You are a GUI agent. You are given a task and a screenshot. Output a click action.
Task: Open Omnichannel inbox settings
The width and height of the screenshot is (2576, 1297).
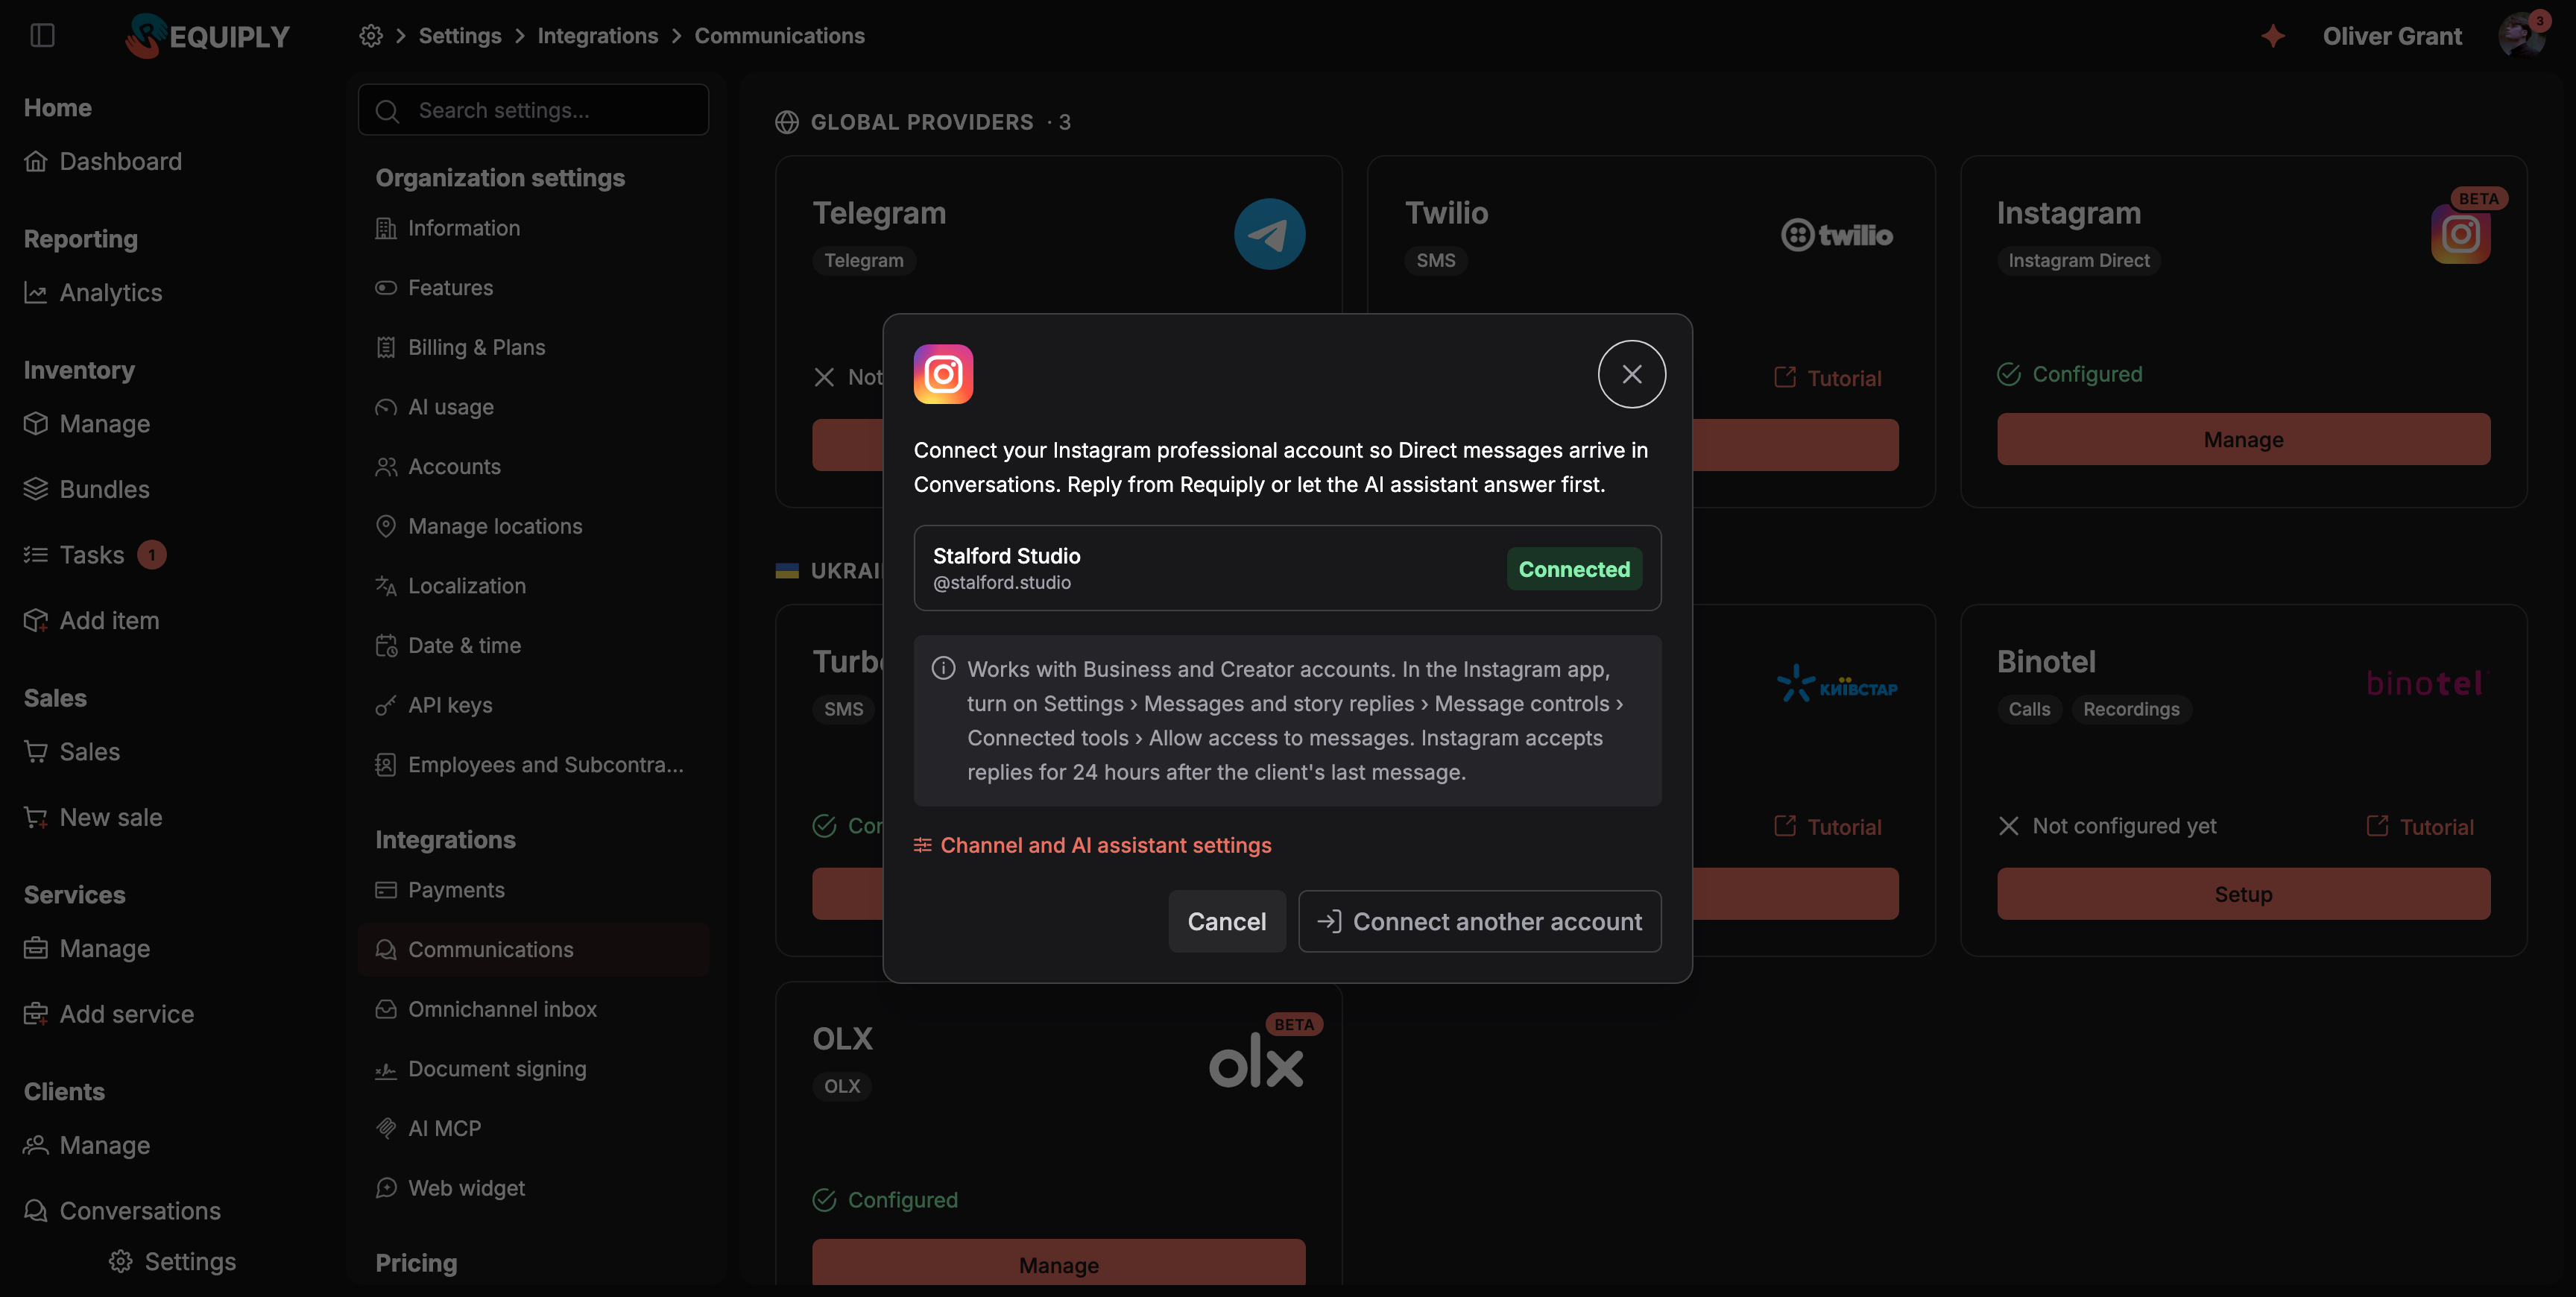[533, 1009]
